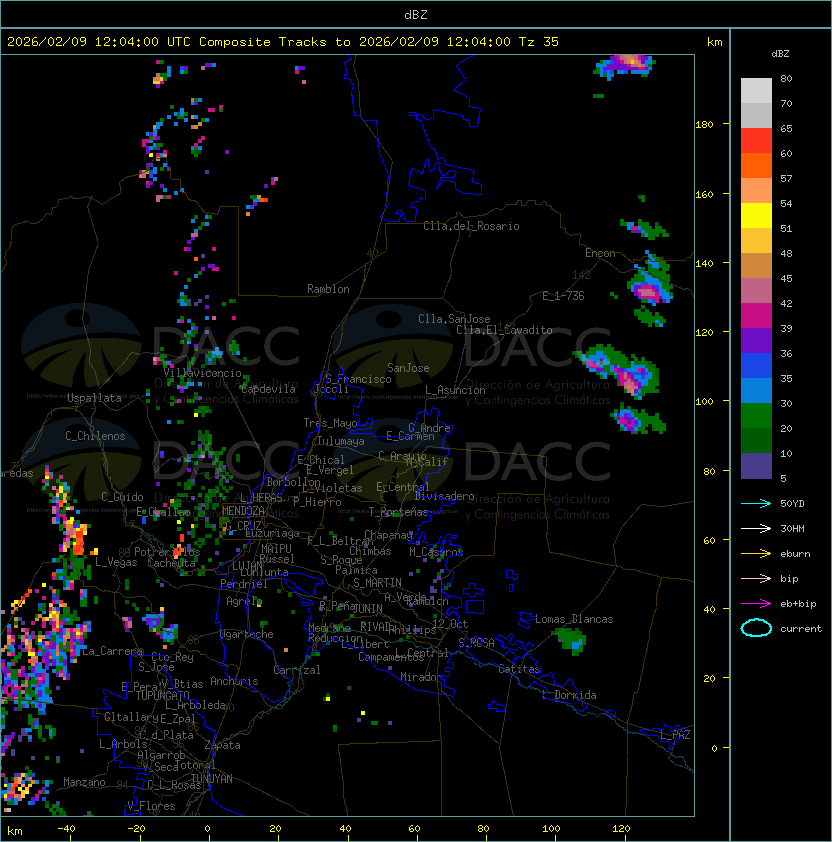Click the magenta eb+bip arrow icon
Screen dimensions: 832x842
coord(756,604)
